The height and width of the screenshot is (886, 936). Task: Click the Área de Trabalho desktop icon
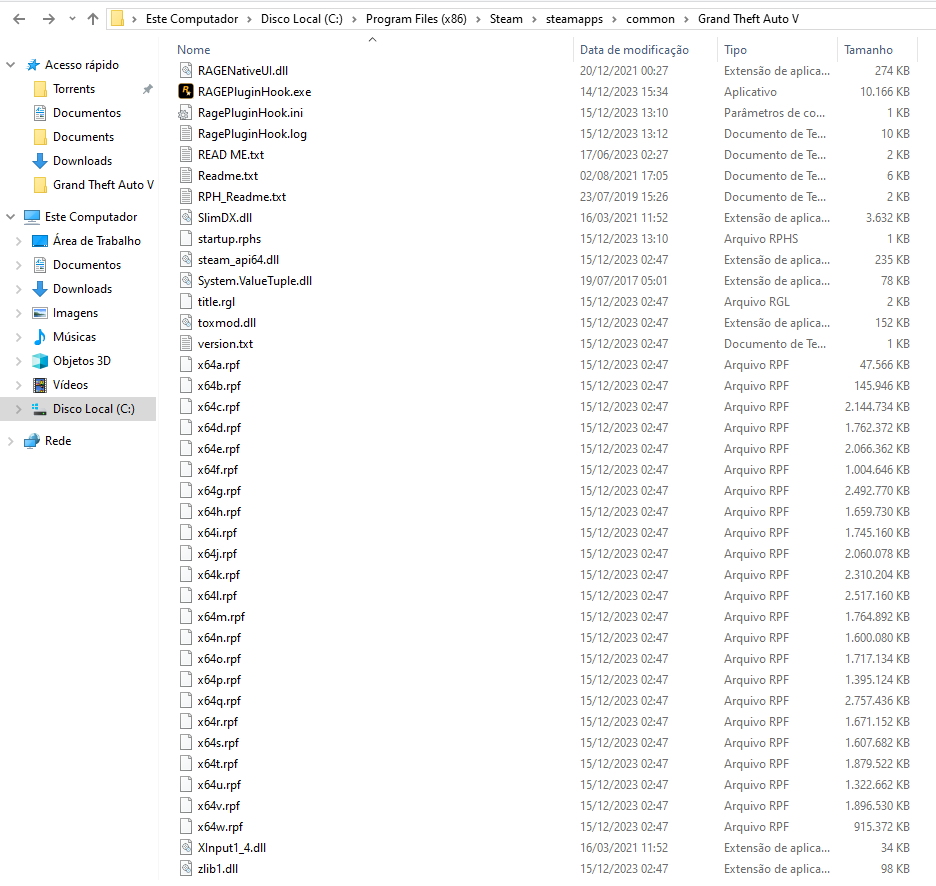40,241
